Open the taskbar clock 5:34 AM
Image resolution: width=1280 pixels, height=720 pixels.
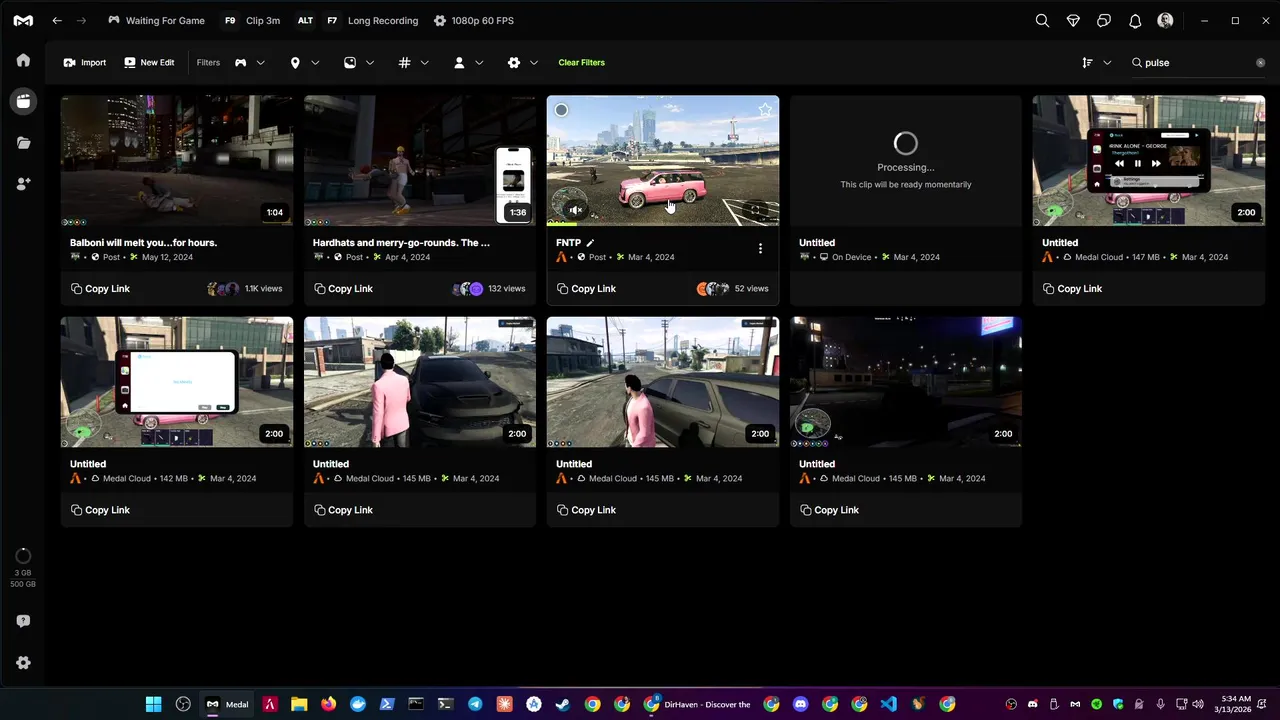1236,704
